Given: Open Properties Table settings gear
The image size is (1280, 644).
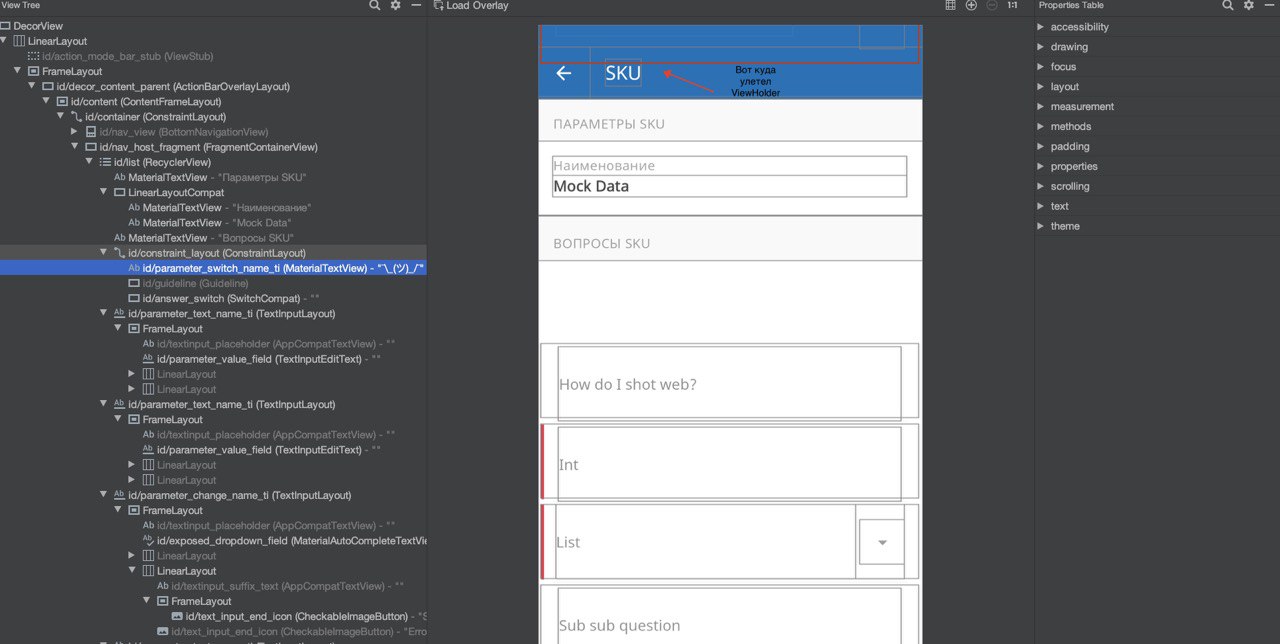Looking at the screenshot, I should 1249,5.
